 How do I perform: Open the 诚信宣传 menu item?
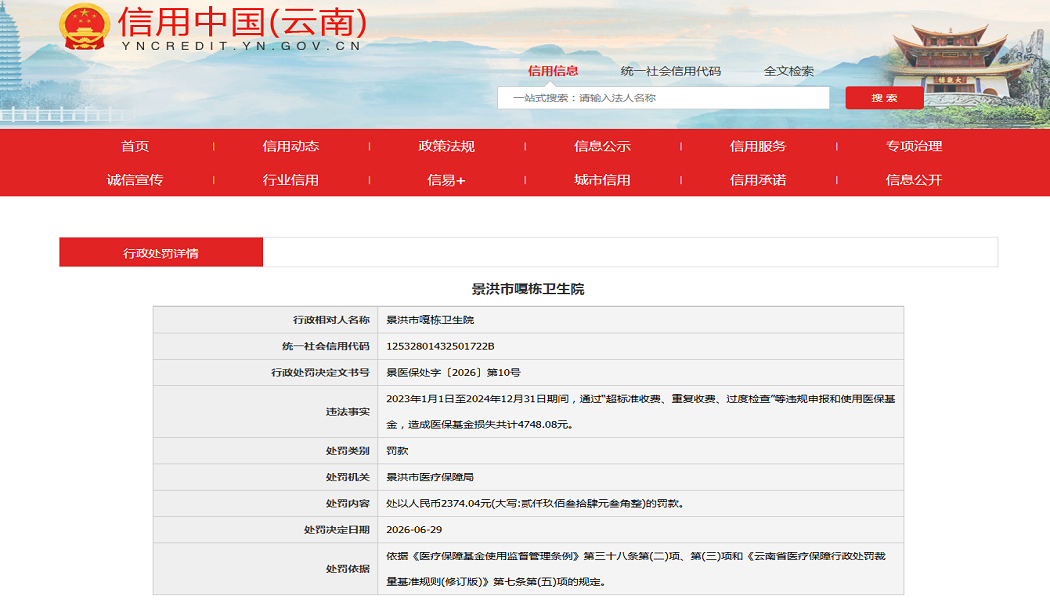pyautogui.click(x=135, y=179)
